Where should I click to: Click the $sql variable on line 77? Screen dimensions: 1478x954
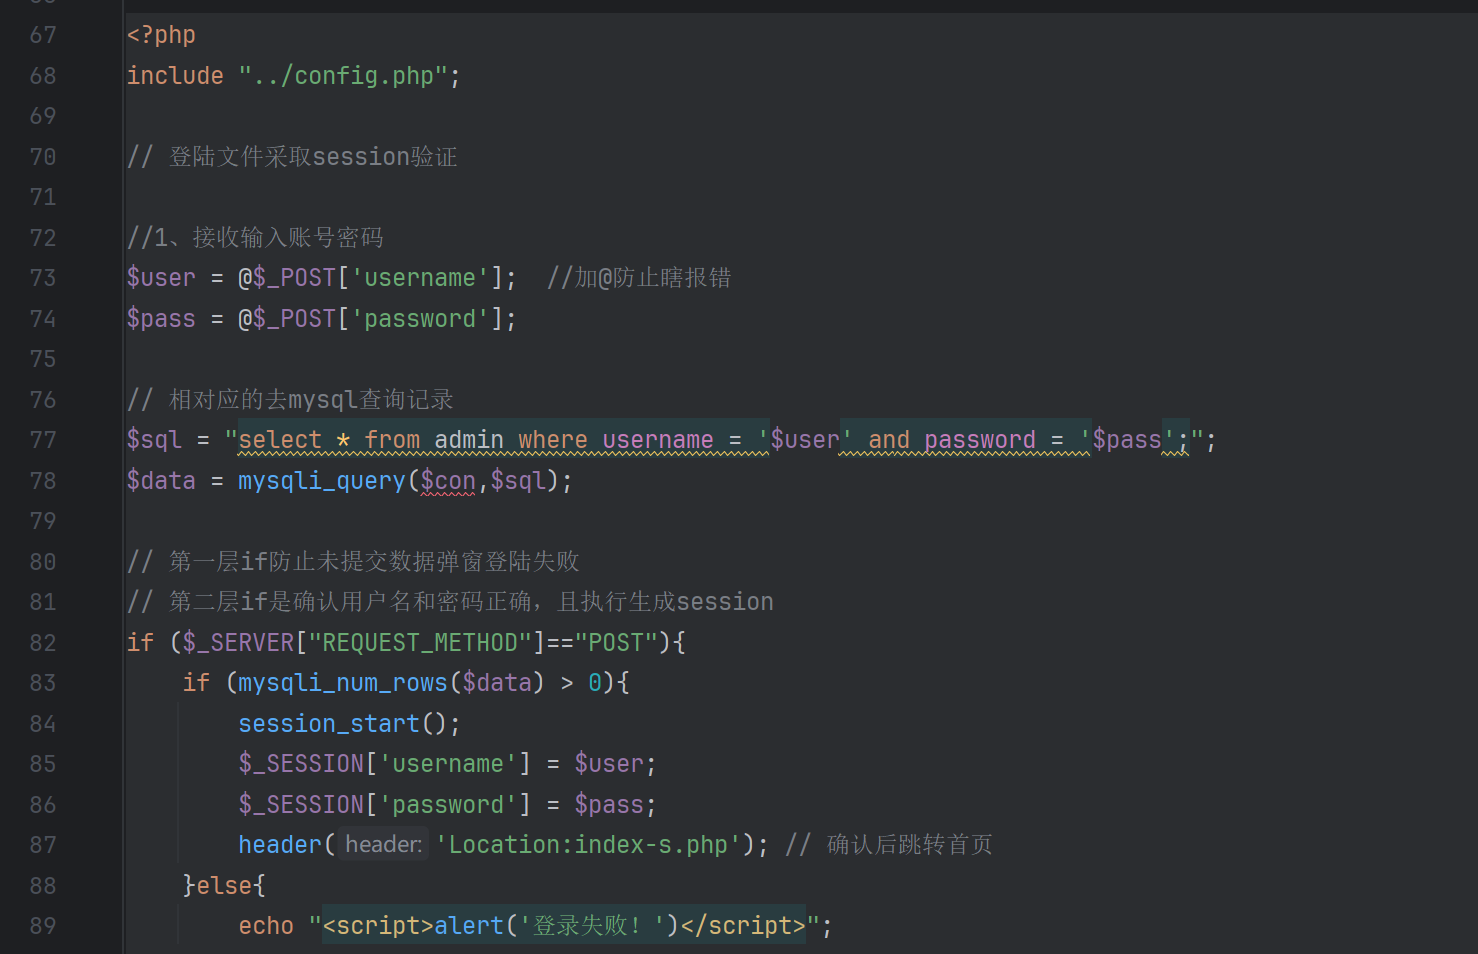[154, 440]
